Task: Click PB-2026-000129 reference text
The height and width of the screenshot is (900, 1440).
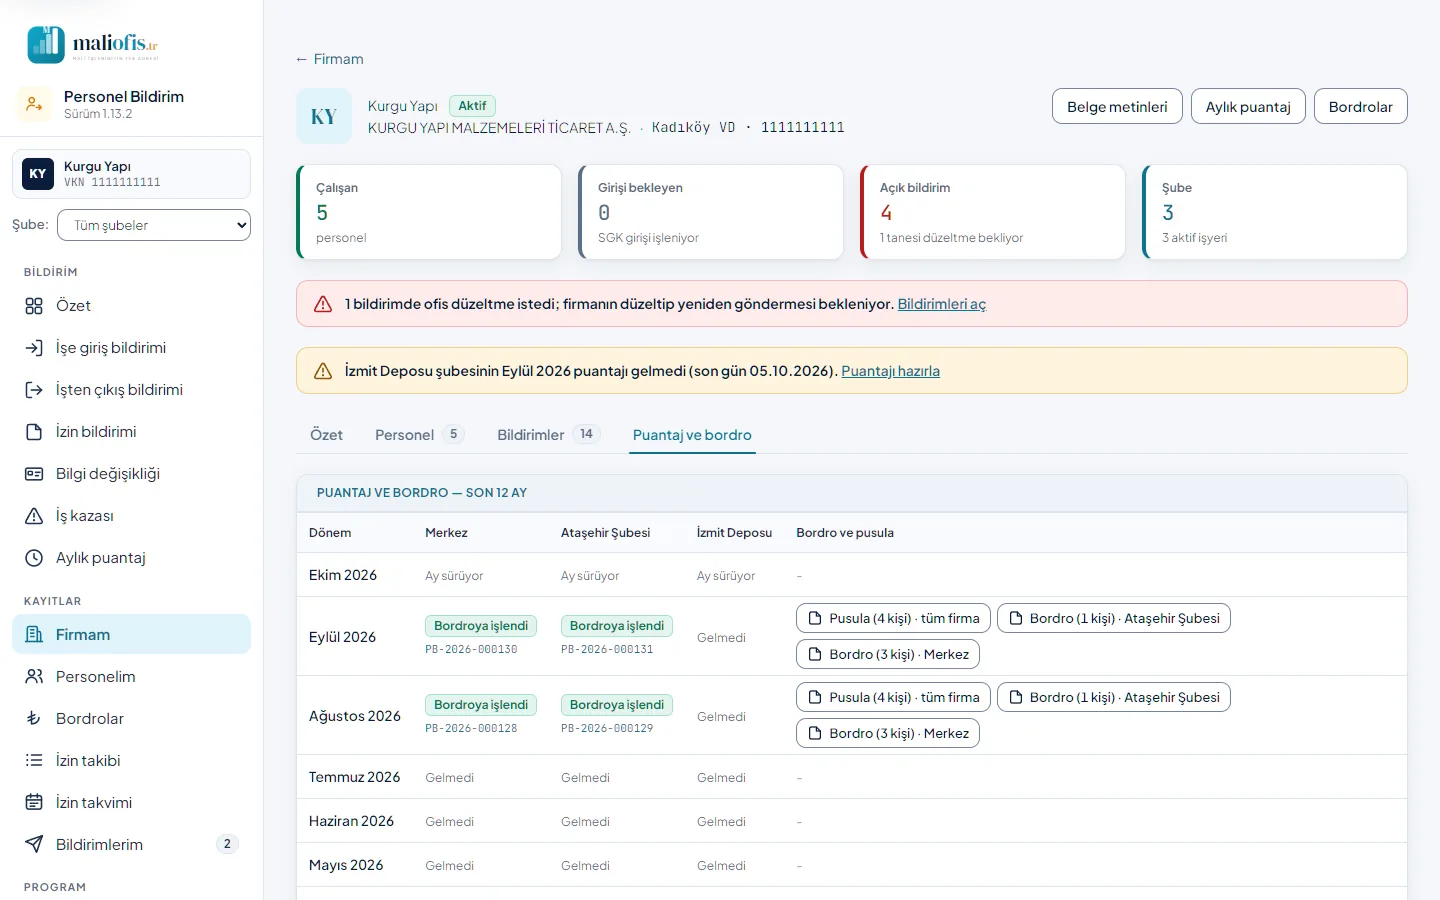Action: click(x=607, y=729)
